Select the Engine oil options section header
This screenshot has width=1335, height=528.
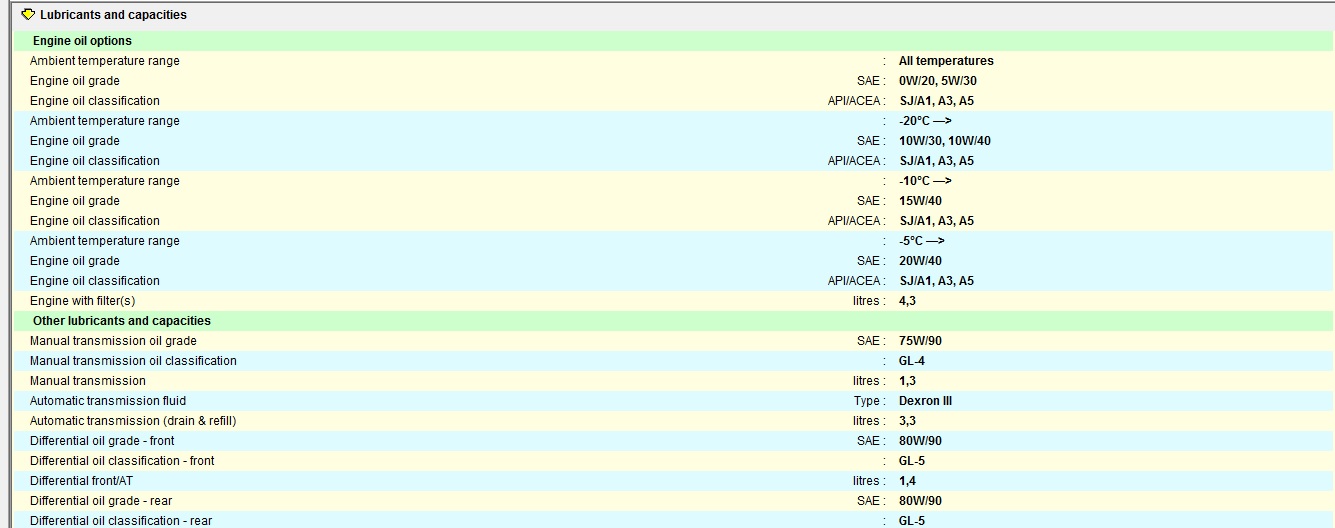pyautogui.click(x=82, y=41)
